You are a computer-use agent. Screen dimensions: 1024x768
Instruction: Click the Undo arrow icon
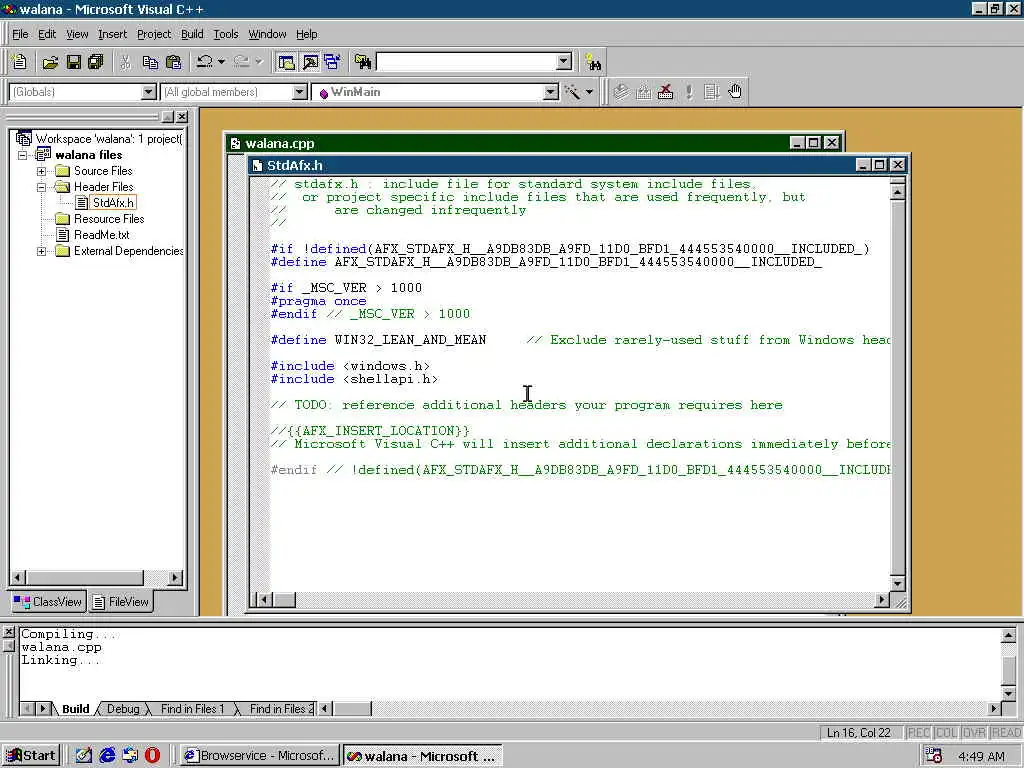pyautogui.click(x=204, y=62)
